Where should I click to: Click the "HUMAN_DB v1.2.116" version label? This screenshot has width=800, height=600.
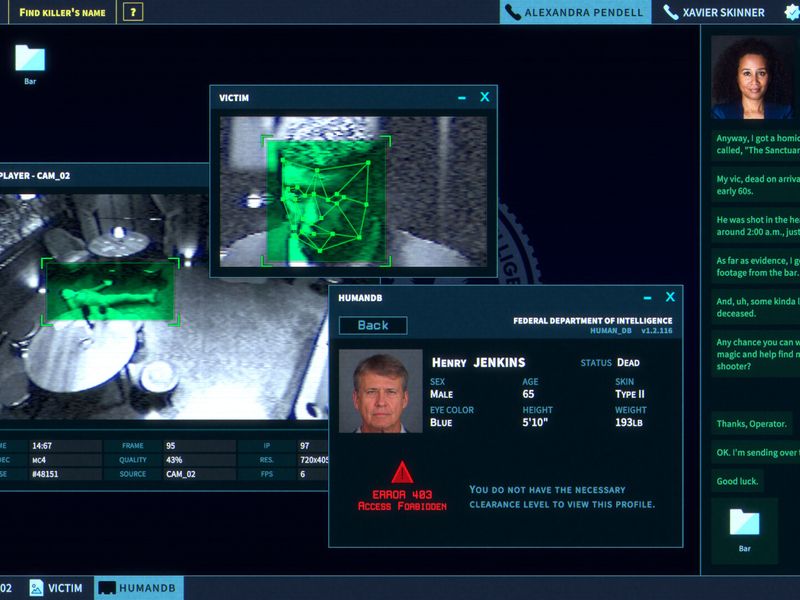pos(631,331)
